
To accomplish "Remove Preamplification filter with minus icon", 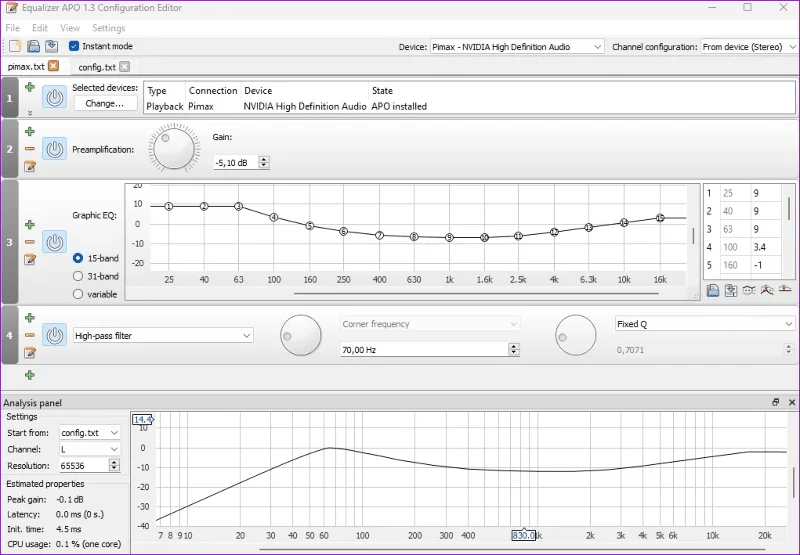I will (30, 149).
